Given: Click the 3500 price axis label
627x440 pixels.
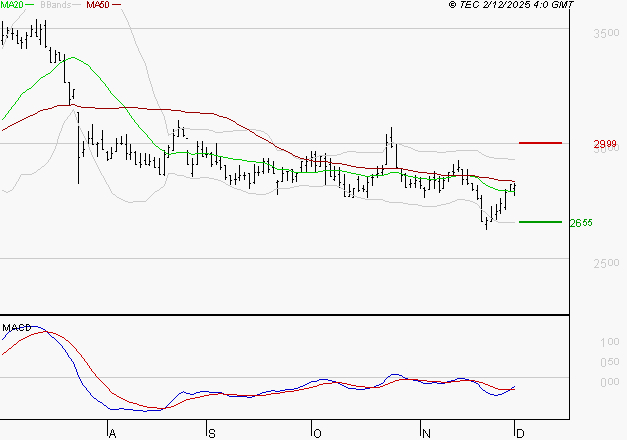Looking at the screenshot, I should 606,33.
